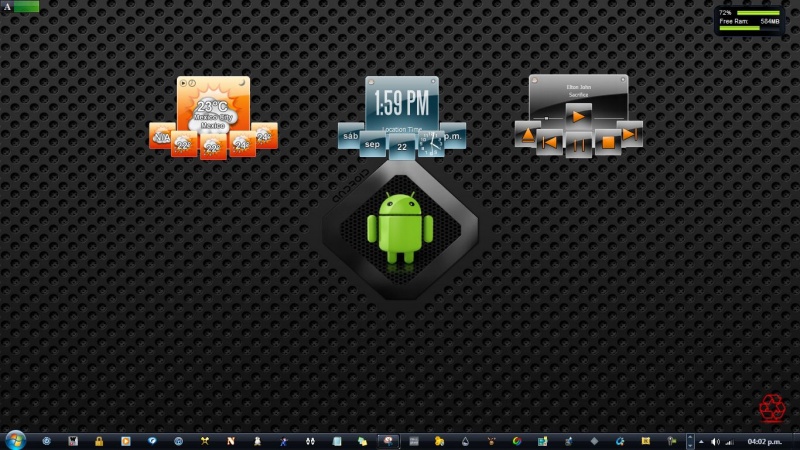This screenshot has width=800, height=450.
Task: Click the 72% usage meter bar
Action: pyautogui.click(x=758, y=13)
